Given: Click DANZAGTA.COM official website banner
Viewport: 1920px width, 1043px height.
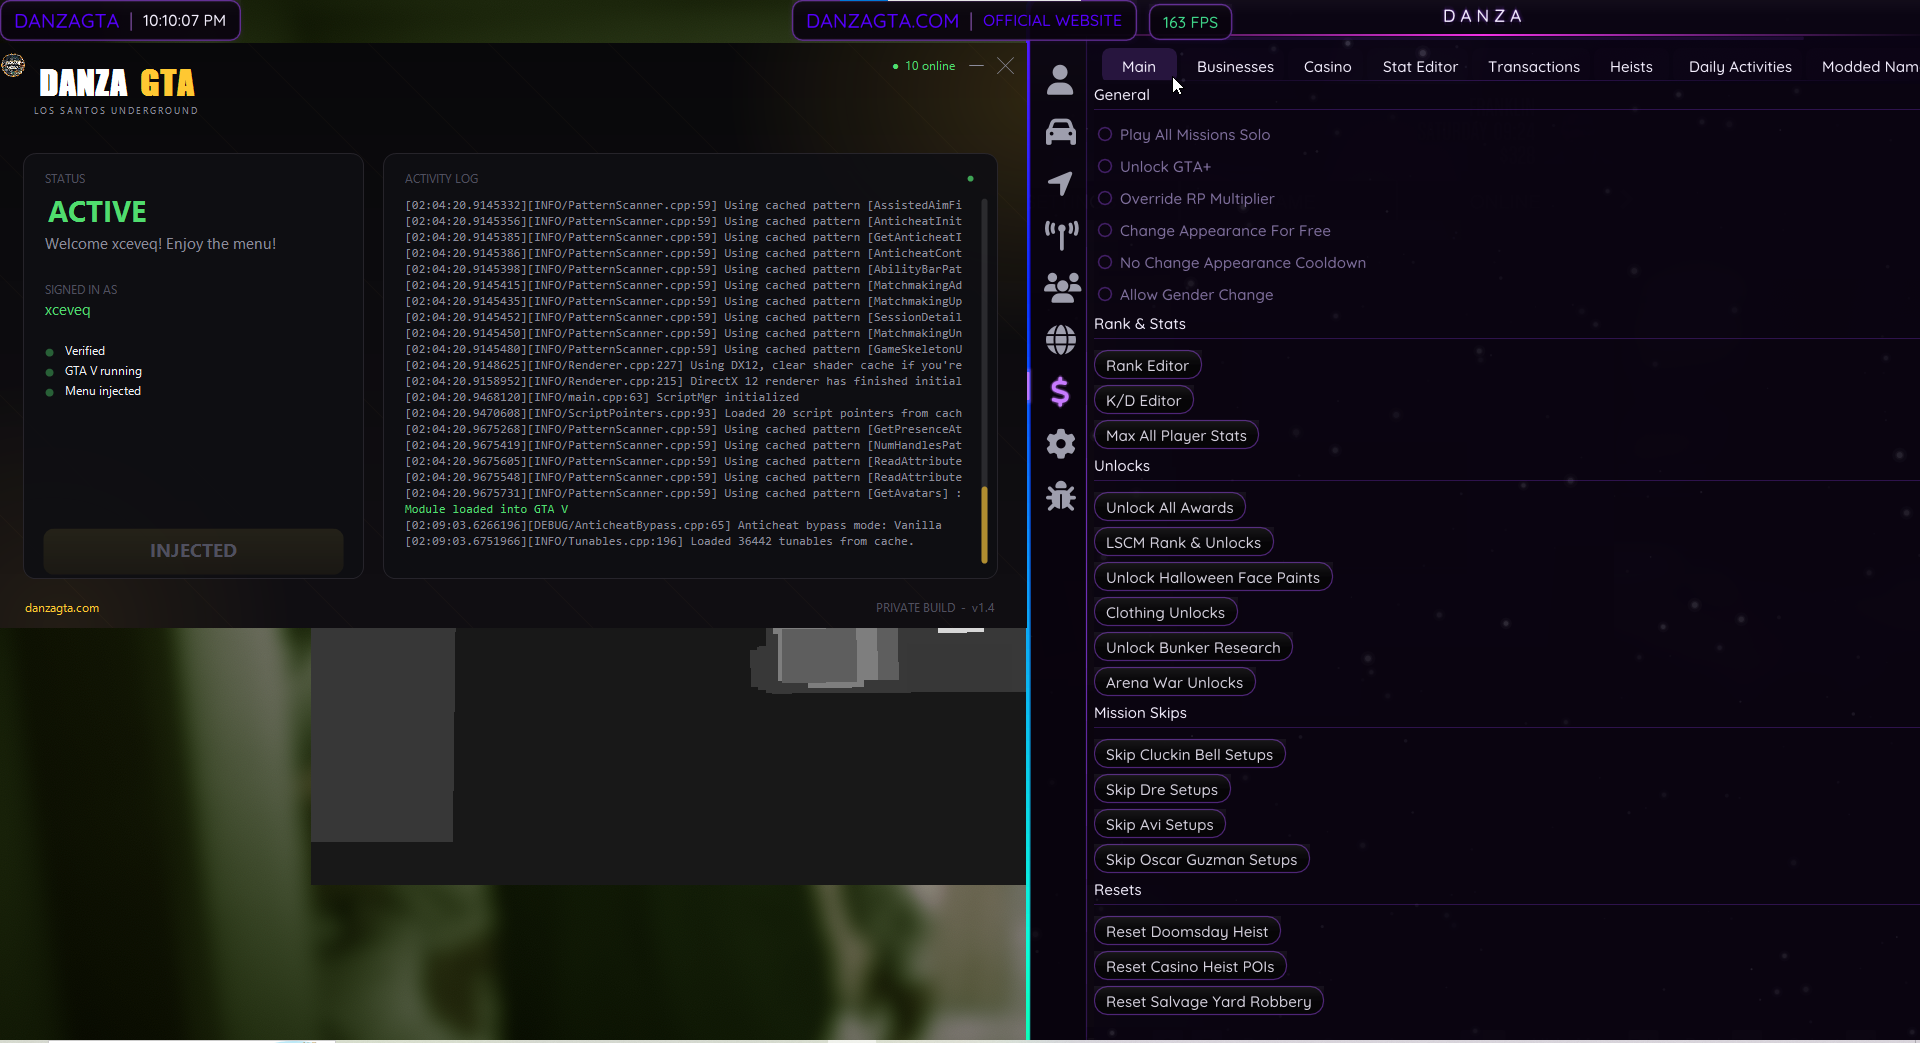Looking at the screenshot, I should point(964,21).
